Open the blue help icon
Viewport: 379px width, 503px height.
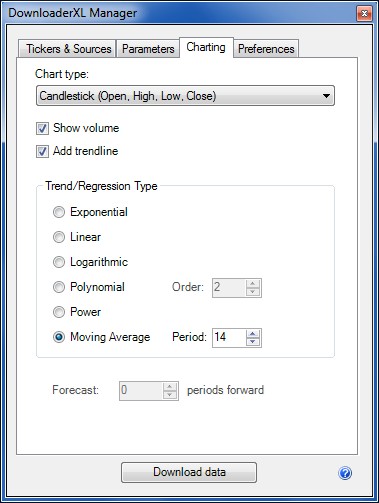click(x=345, y=473)
